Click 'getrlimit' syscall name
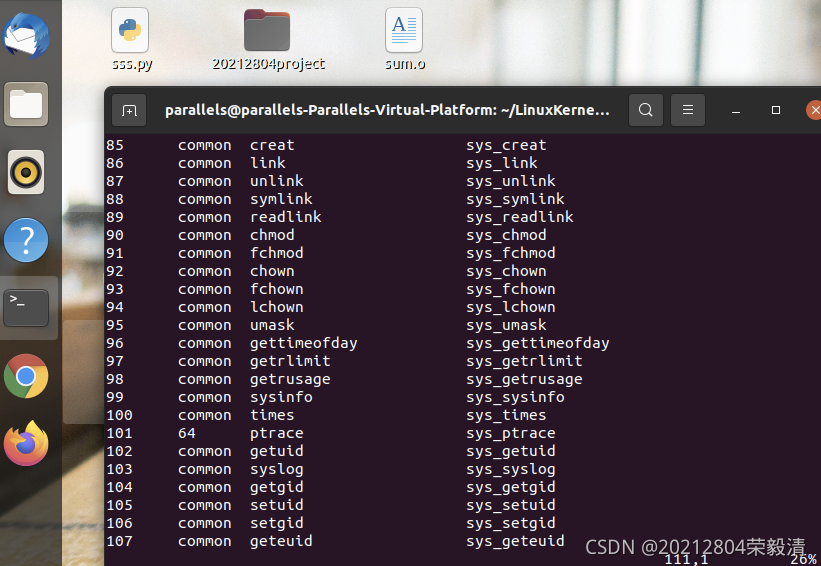821x566 pixels. click(290, 362)
